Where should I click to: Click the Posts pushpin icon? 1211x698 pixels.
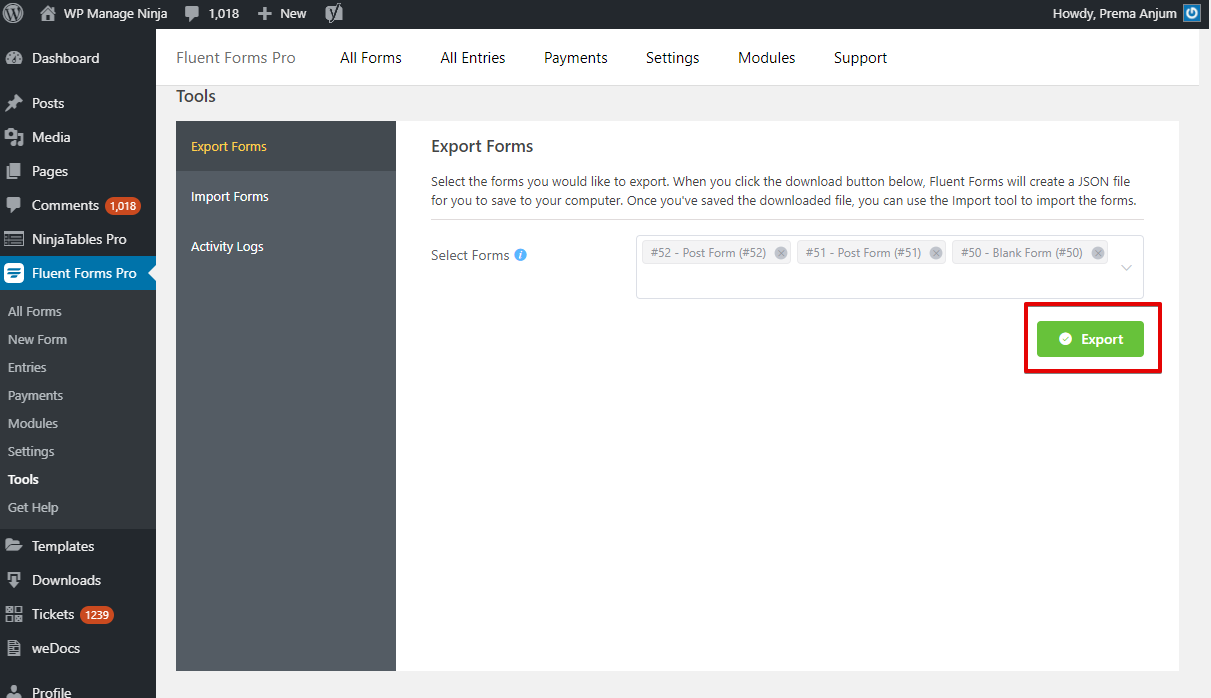14,103
